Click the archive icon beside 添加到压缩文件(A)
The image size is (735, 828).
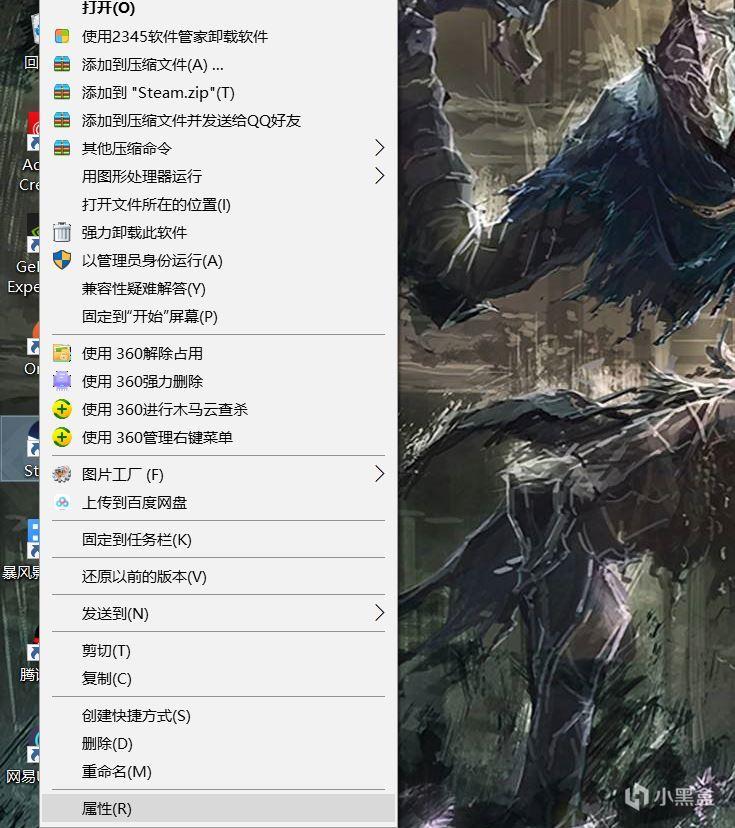[x=62, y=64]
